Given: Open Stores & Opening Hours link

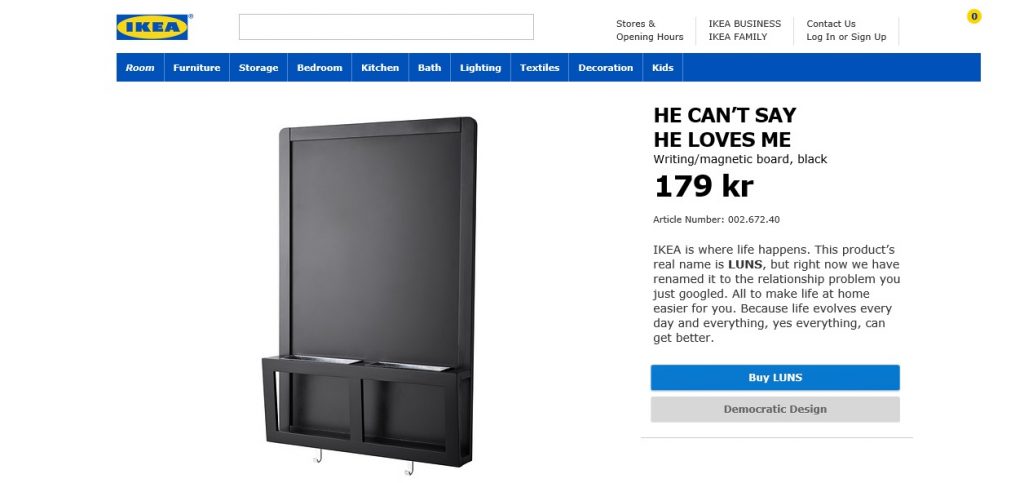Looking at the screenshot, I should (650, 30).
